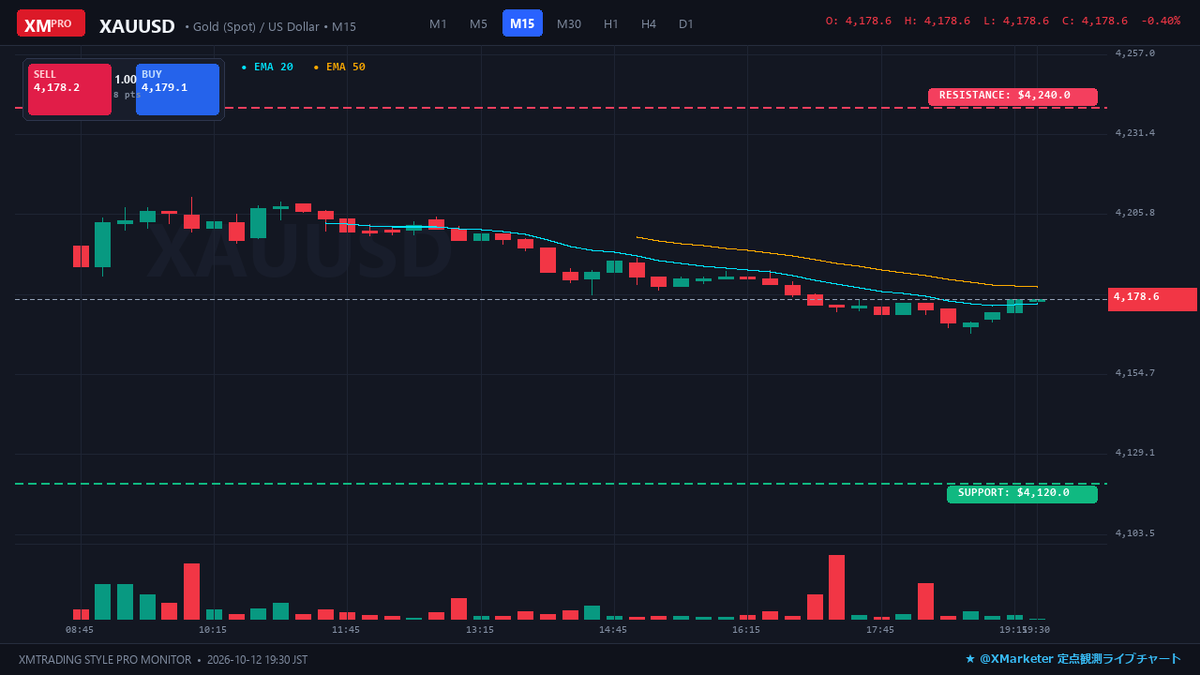Click the tallest red volume bar

(x=837, y=587)
